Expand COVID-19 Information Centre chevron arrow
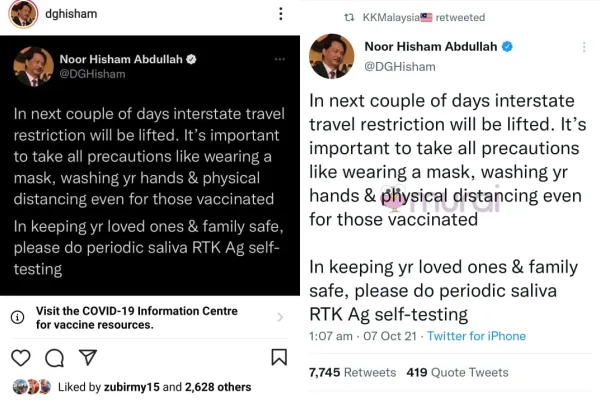600x400 pixels. tap(280, 317)
